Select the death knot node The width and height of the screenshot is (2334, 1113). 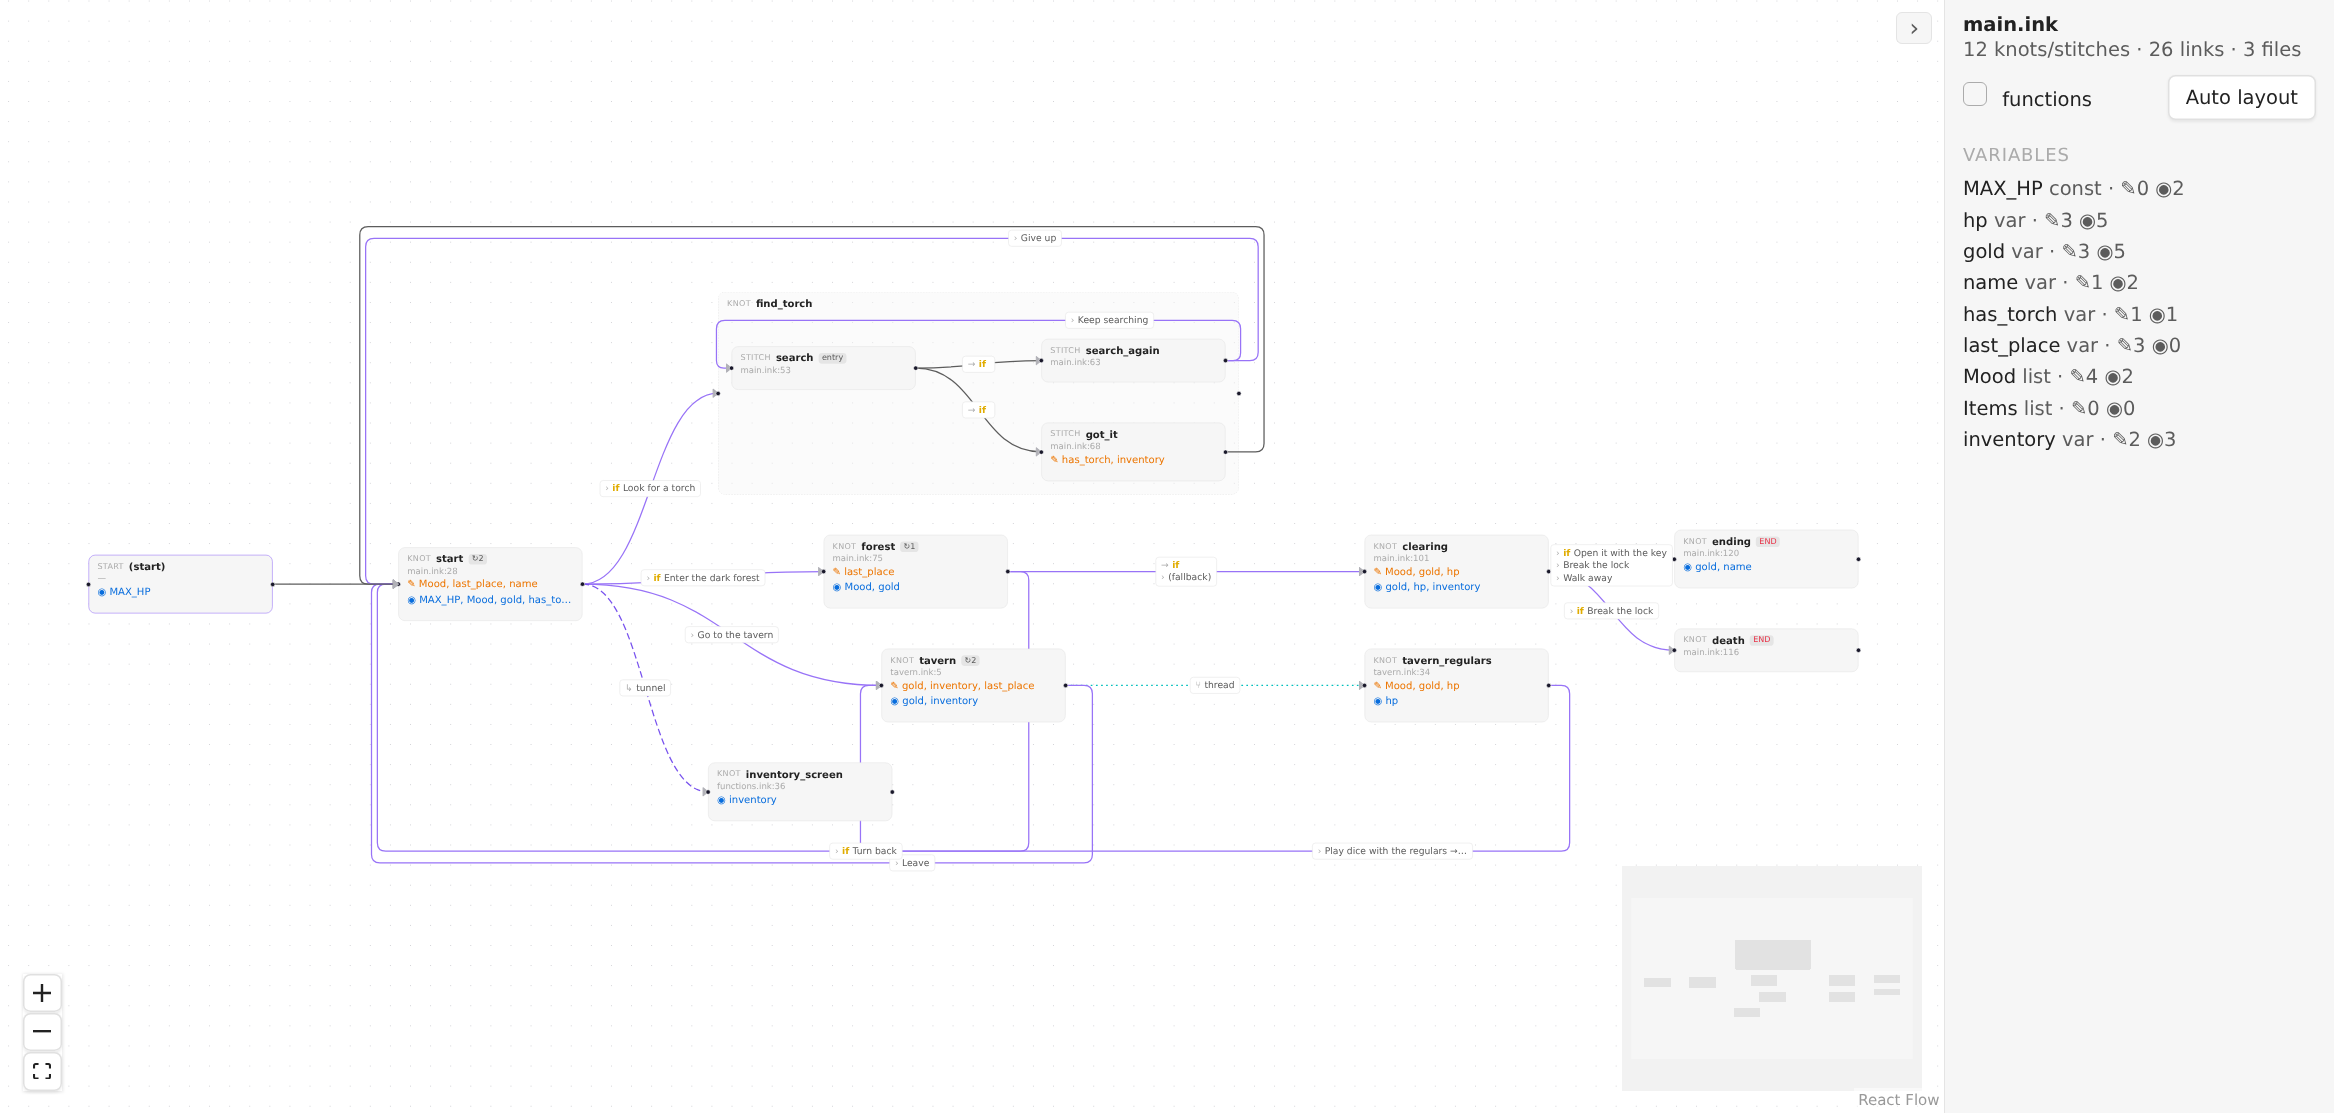[1766, 650]
